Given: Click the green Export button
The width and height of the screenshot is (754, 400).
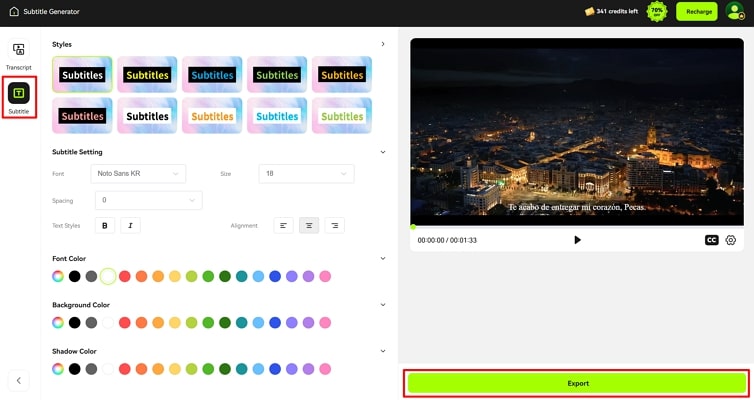Looking at the screenshot, I should [577, 383].
